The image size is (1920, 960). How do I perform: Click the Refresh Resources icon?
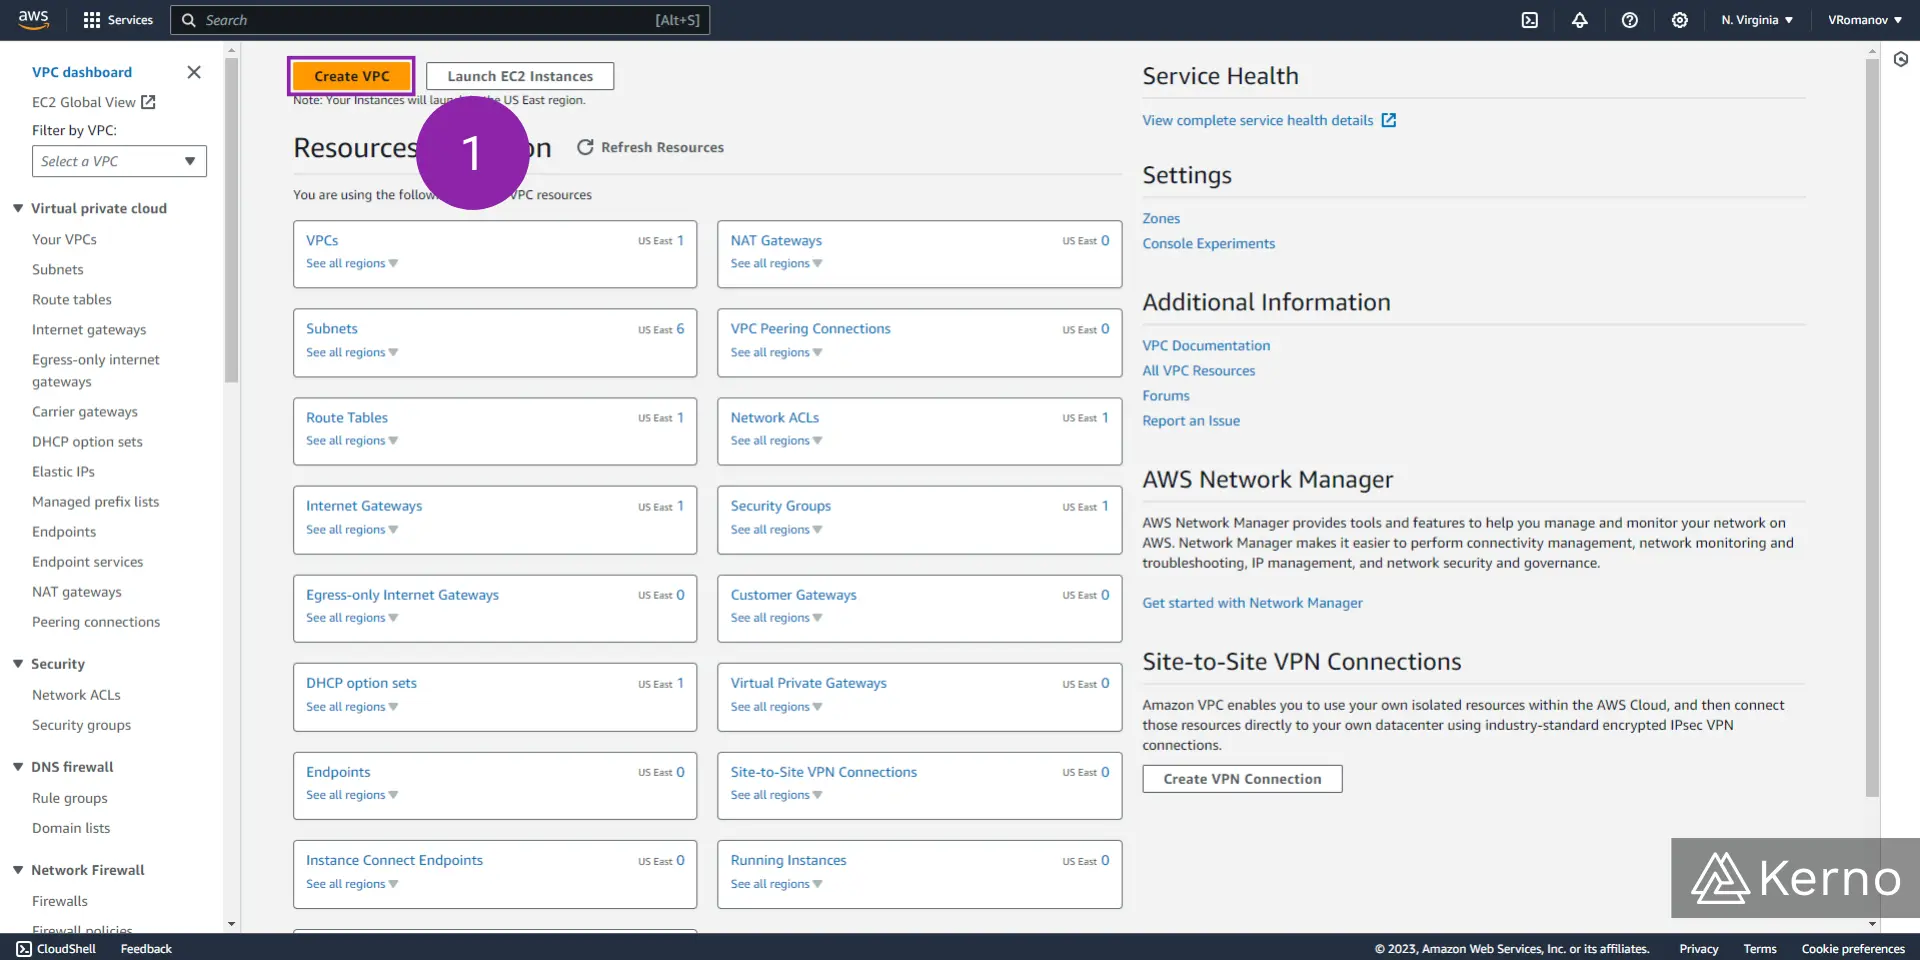click(585, 147)
